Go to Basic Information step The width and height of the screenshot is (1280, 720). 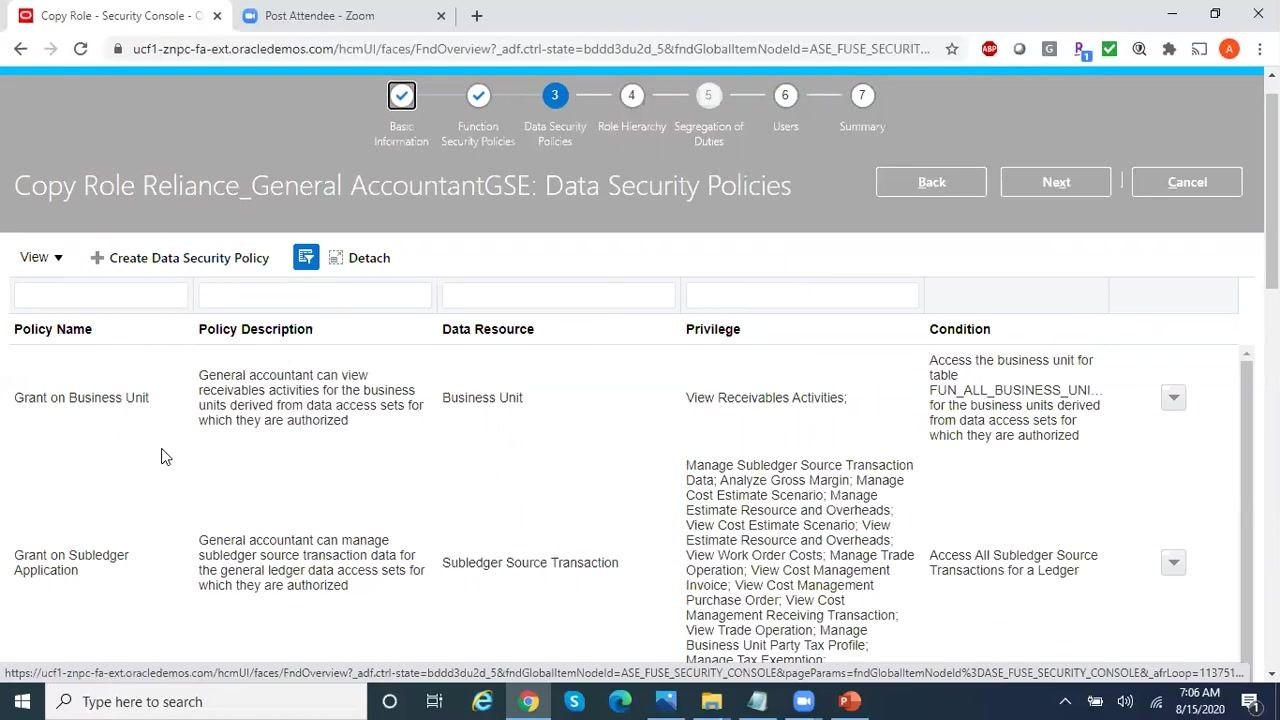tap(401, 95)
